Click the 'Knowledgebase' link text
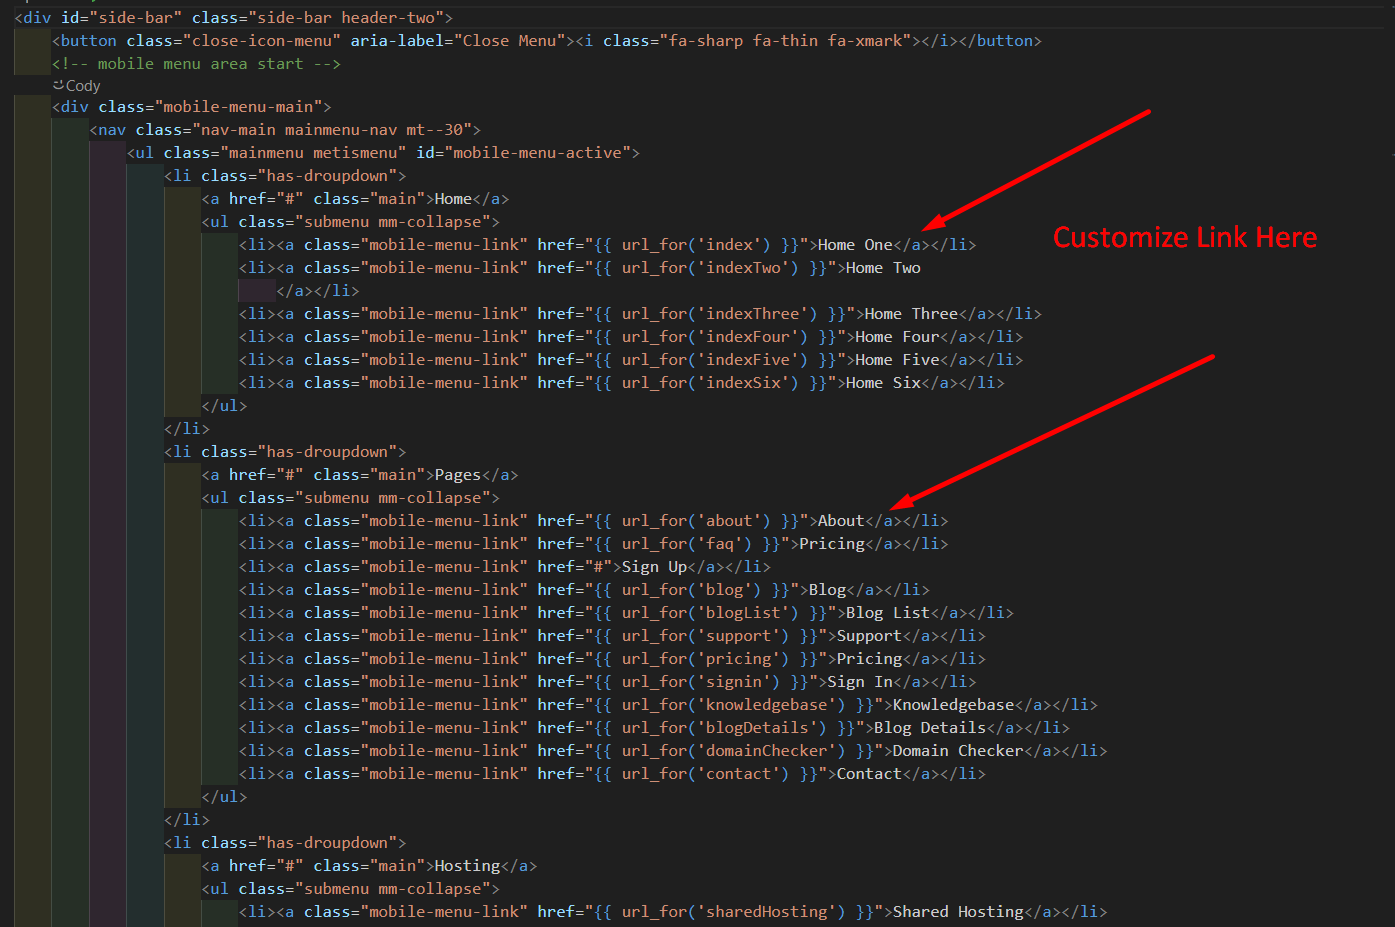1395x927 pixels. pos(953,705)
